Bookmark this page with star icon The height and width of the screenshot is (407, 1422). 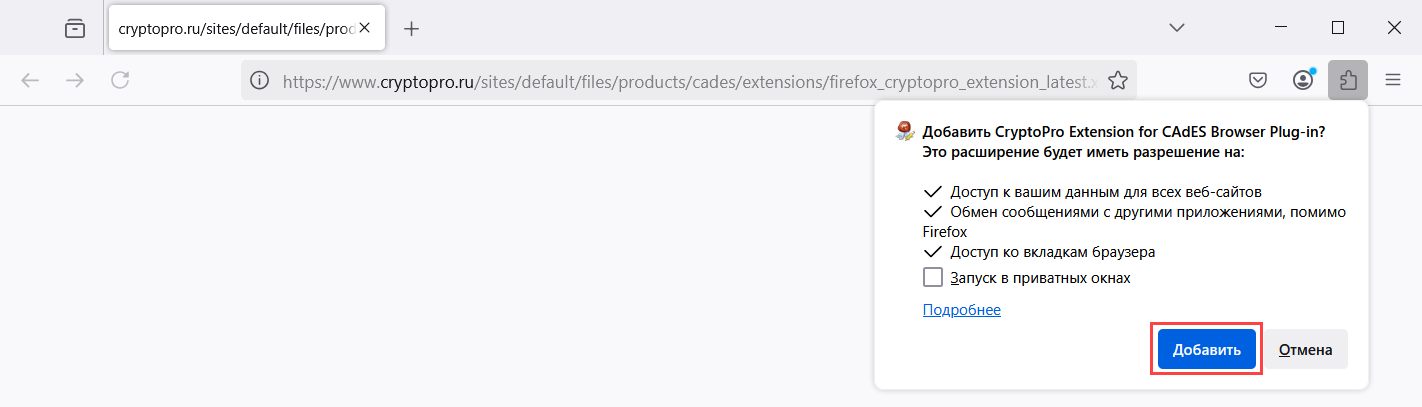pyautogui.click(x=1118, y=80)
